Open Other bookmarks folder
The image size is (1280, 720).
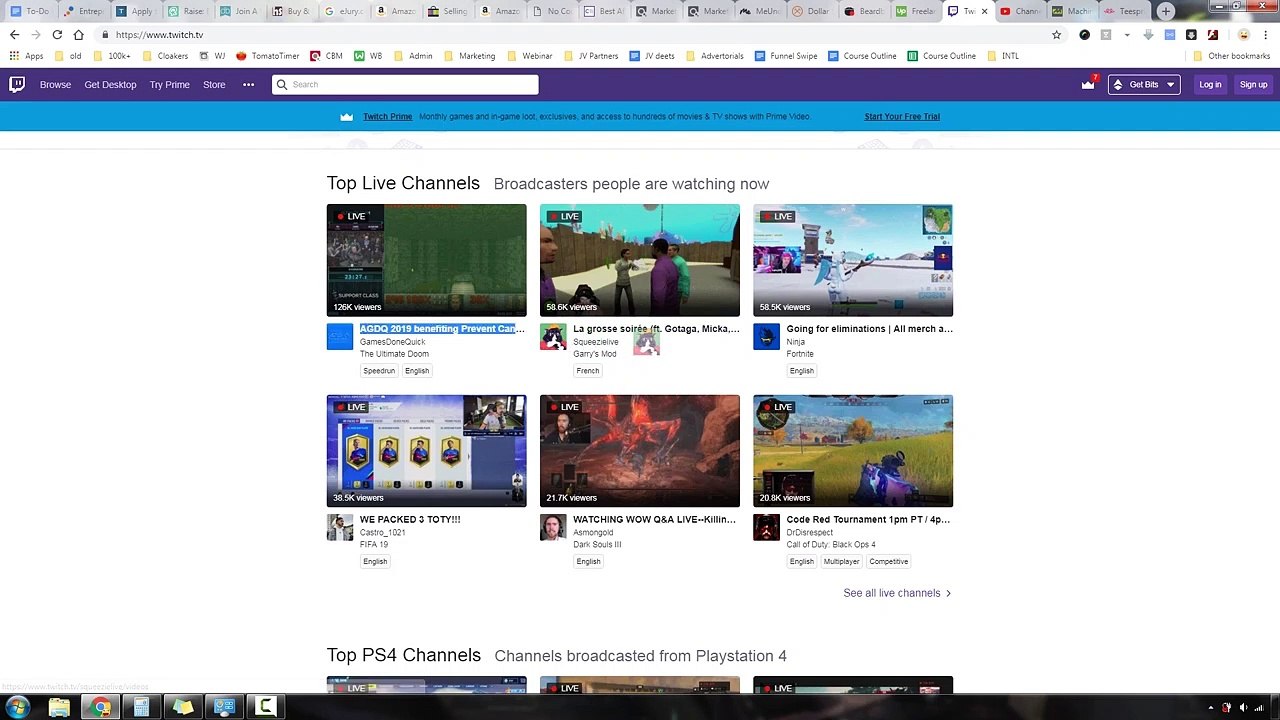(x=1231, y=56)
